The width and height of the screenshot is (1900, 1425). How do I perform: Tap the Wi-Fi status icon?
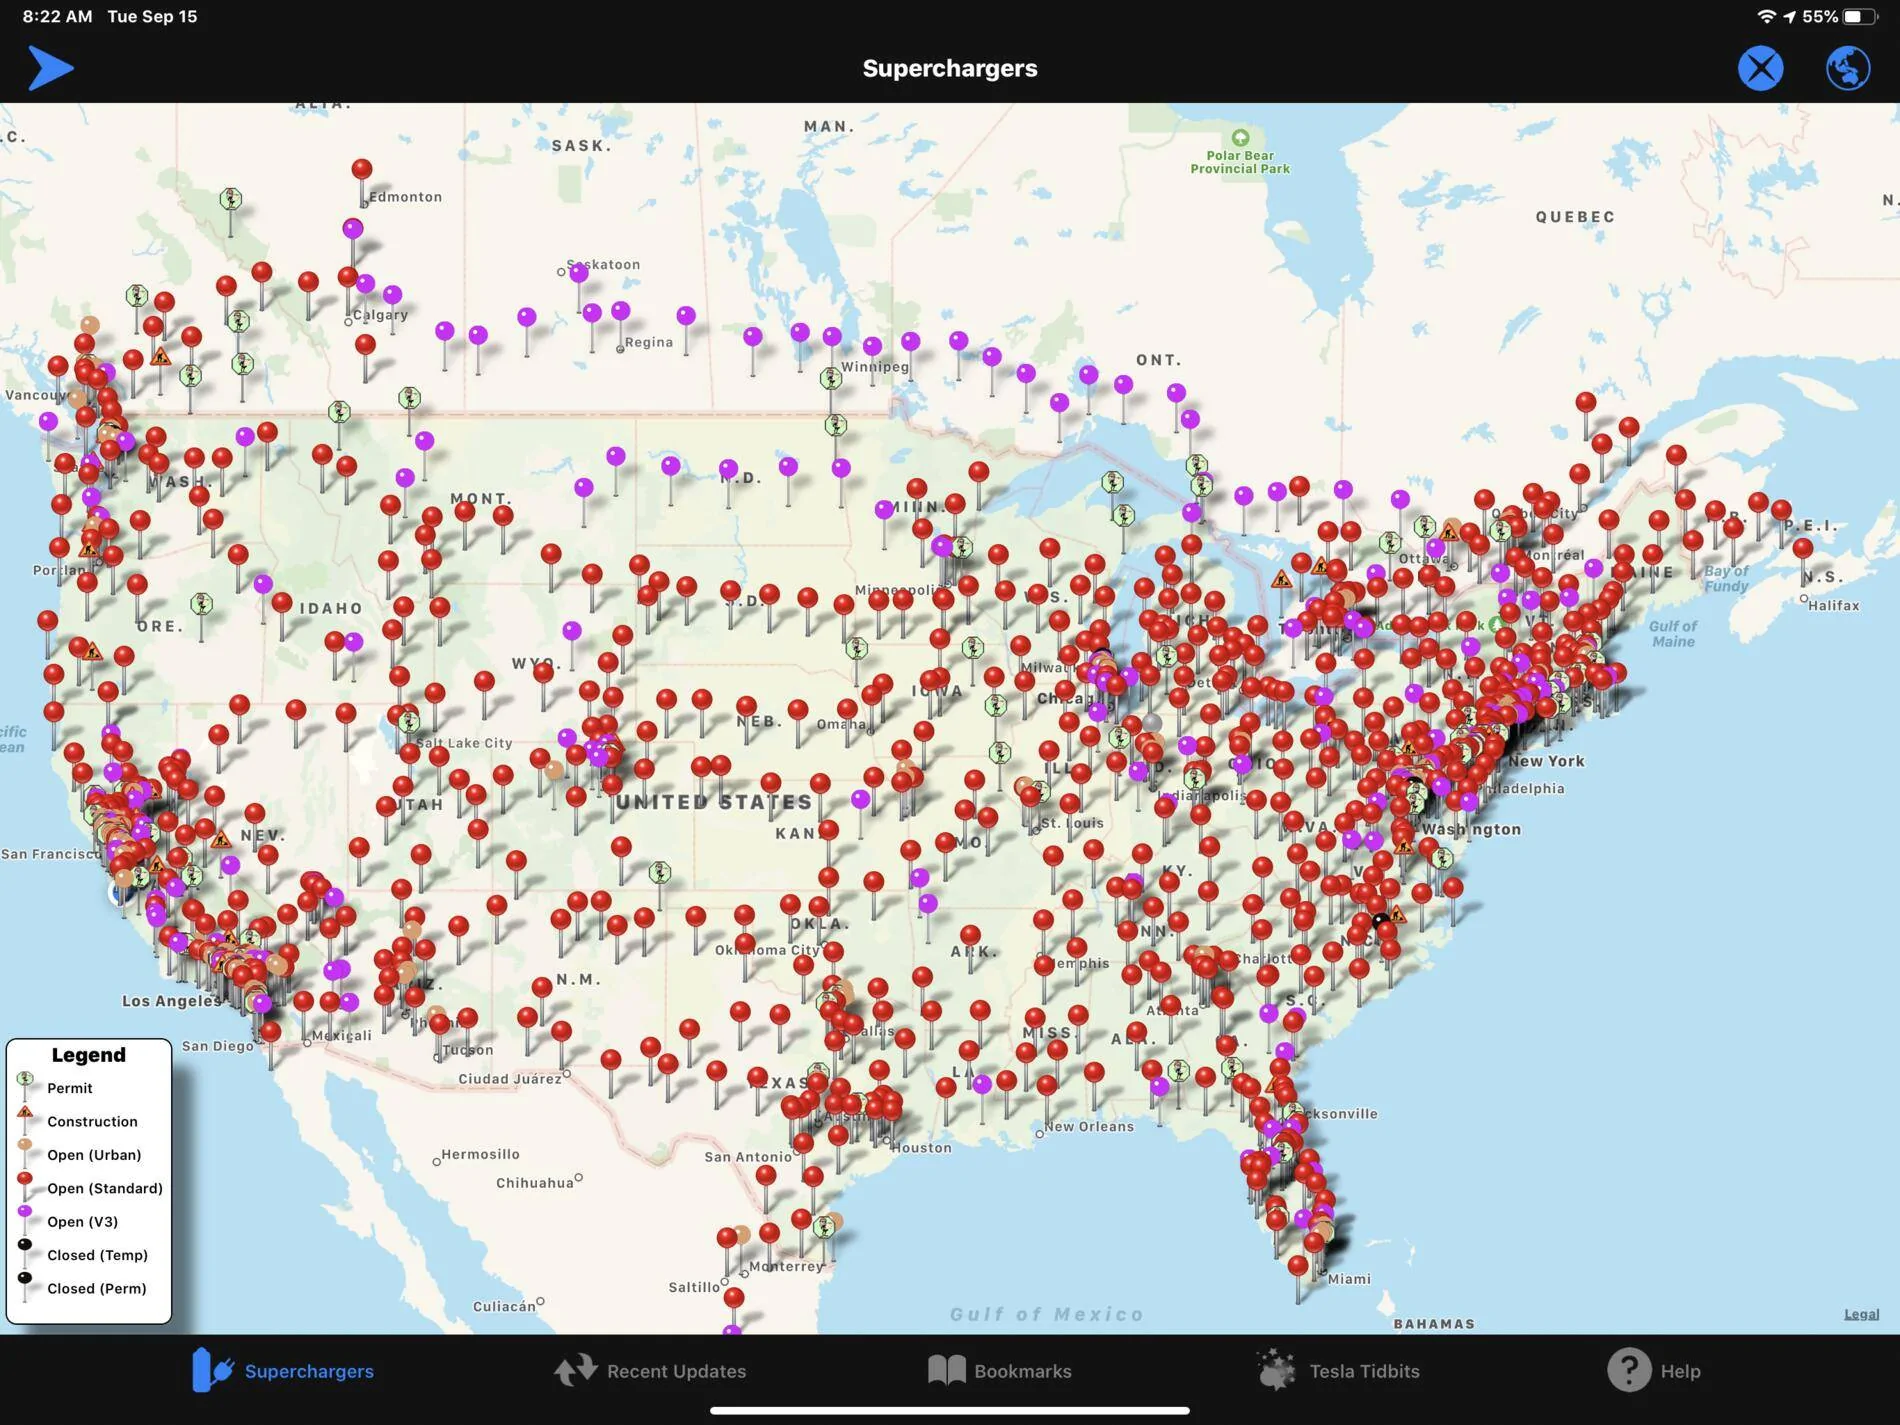tap(1766, 17)
